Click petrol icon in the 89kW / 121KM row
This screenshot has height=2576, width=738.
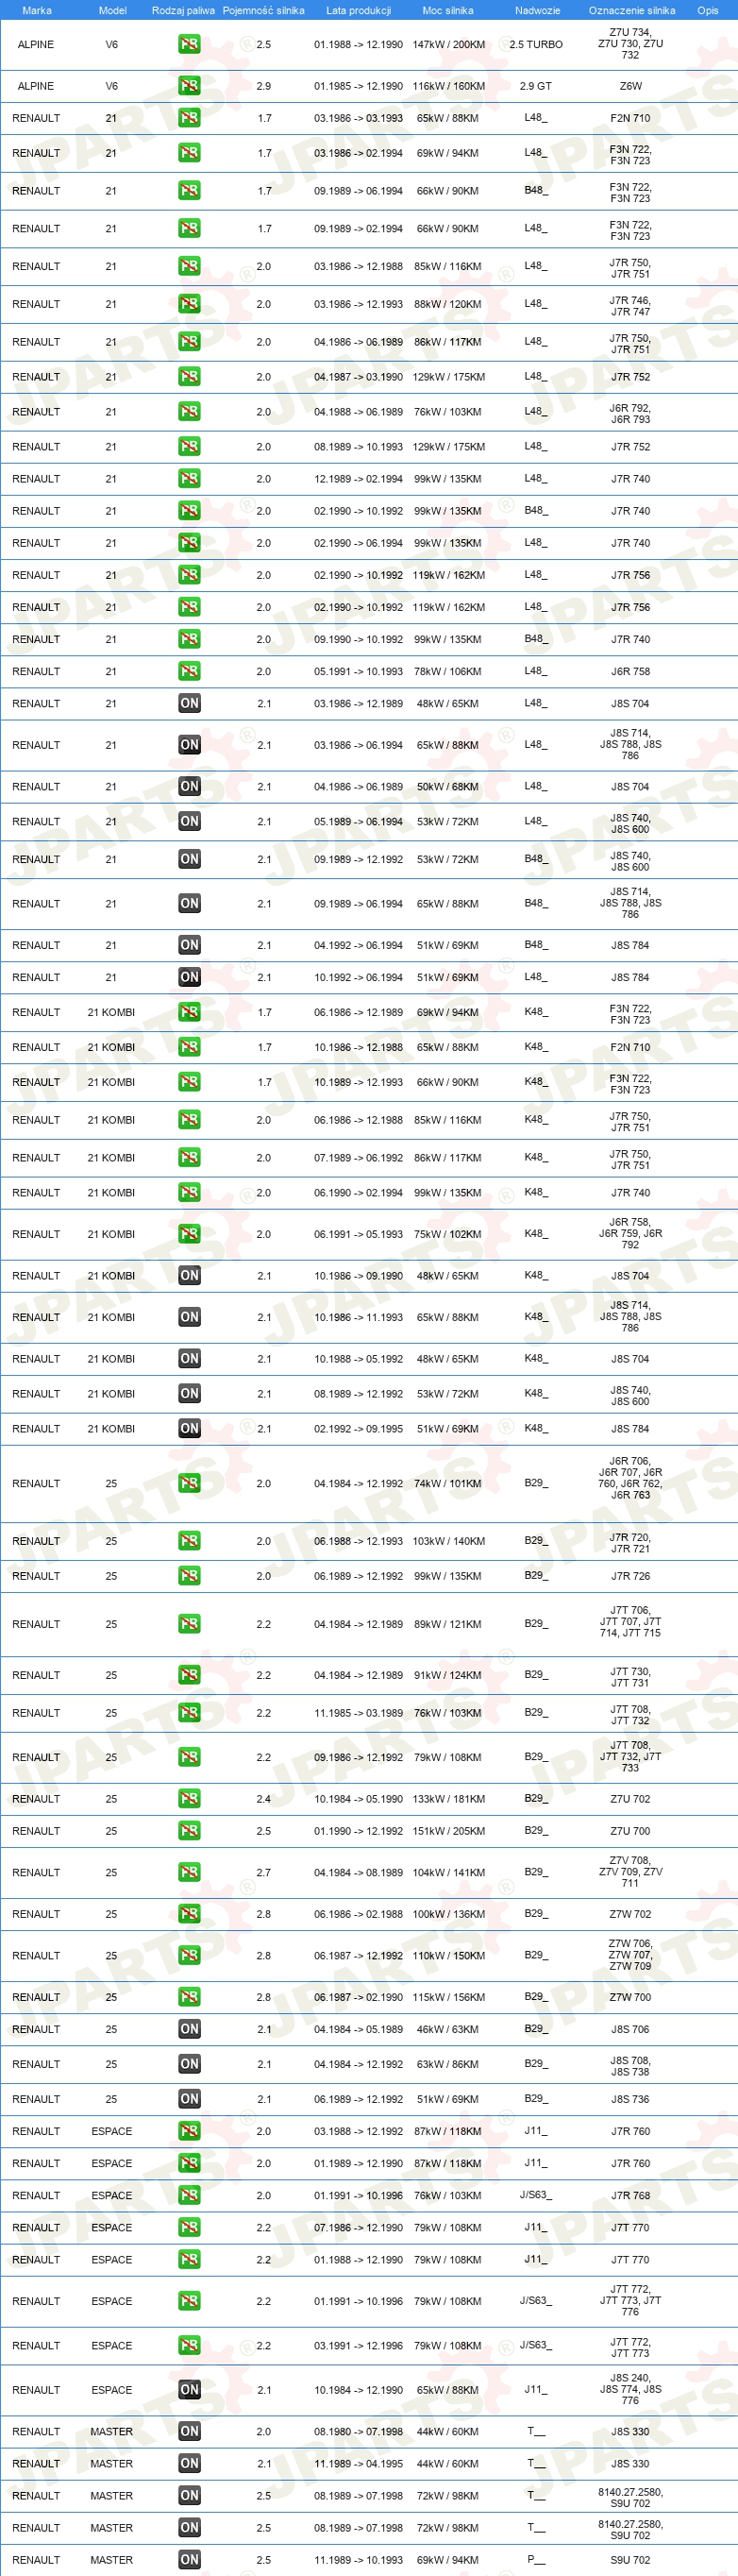(x=189, y=1624)
